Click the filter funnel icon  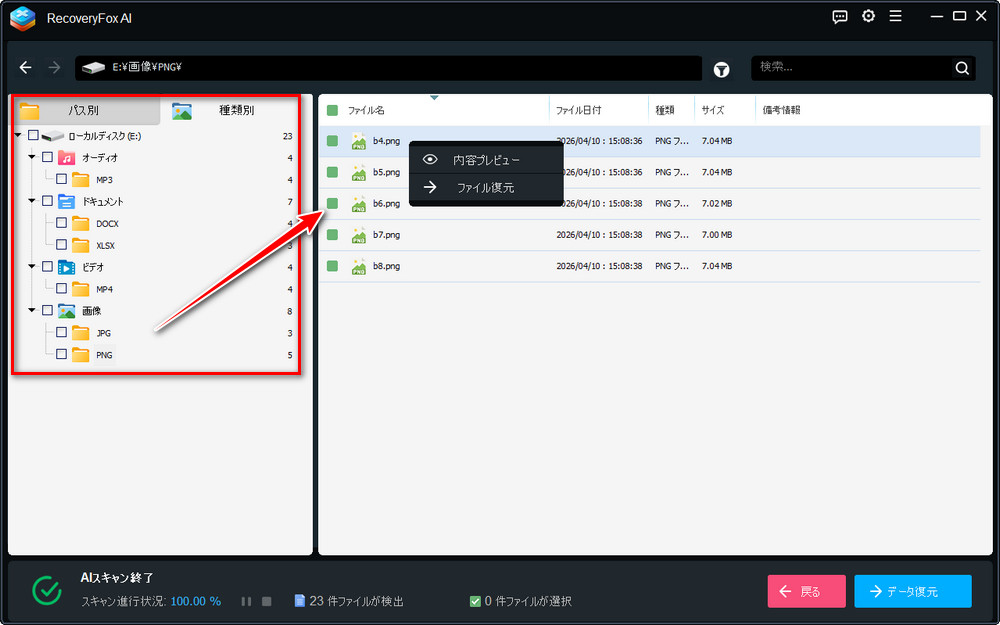point(721,69)
